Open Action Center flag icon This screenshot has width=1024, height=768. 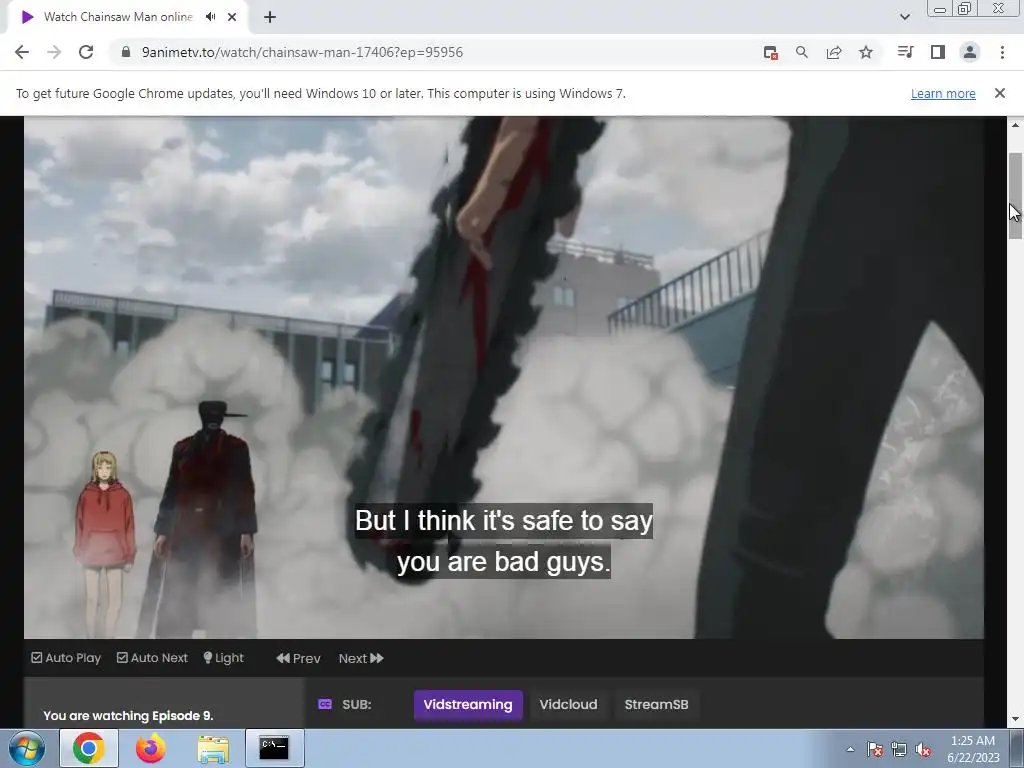[874, 749]
